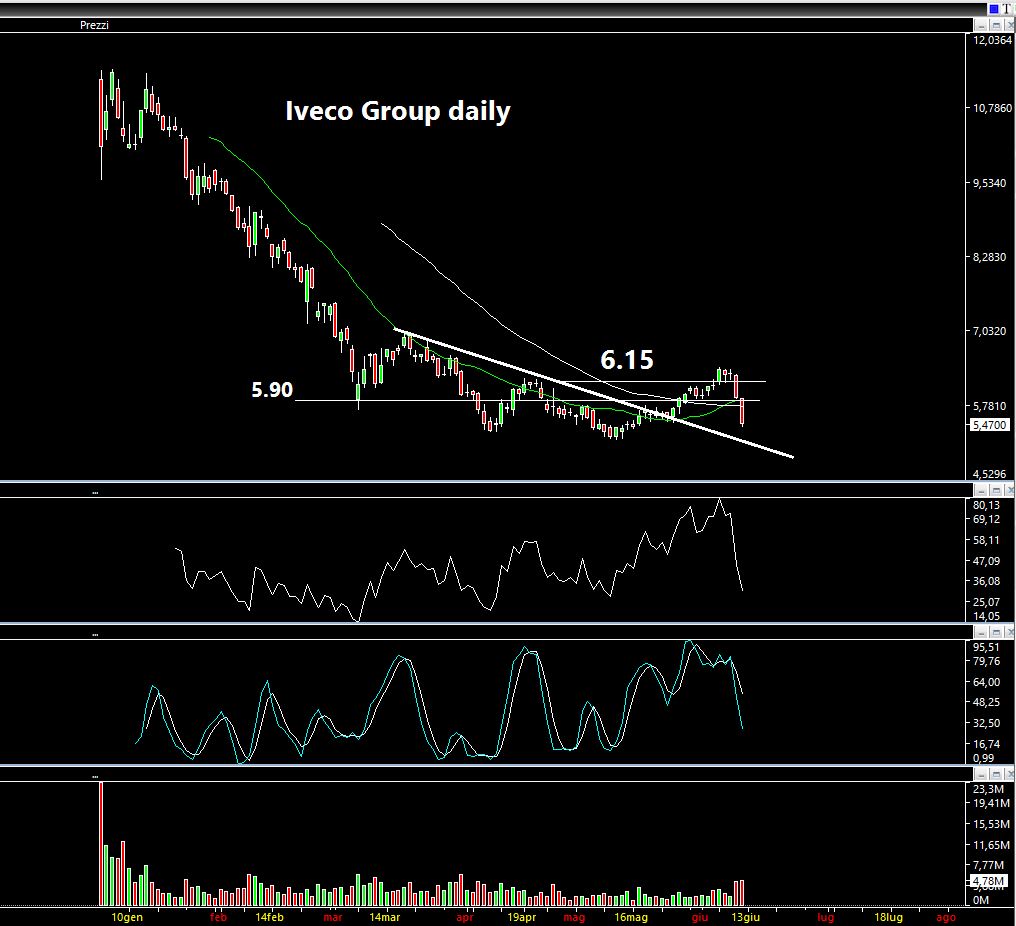Click the 13giu date label
Image resolution: width=1016 pixels, height=926 pixels.
click(746, 917)
